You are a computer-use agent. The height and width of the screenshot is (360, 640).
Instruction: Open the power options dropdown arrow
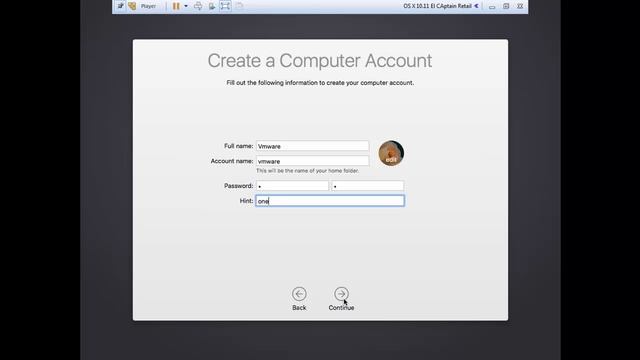tap(186, 6)
